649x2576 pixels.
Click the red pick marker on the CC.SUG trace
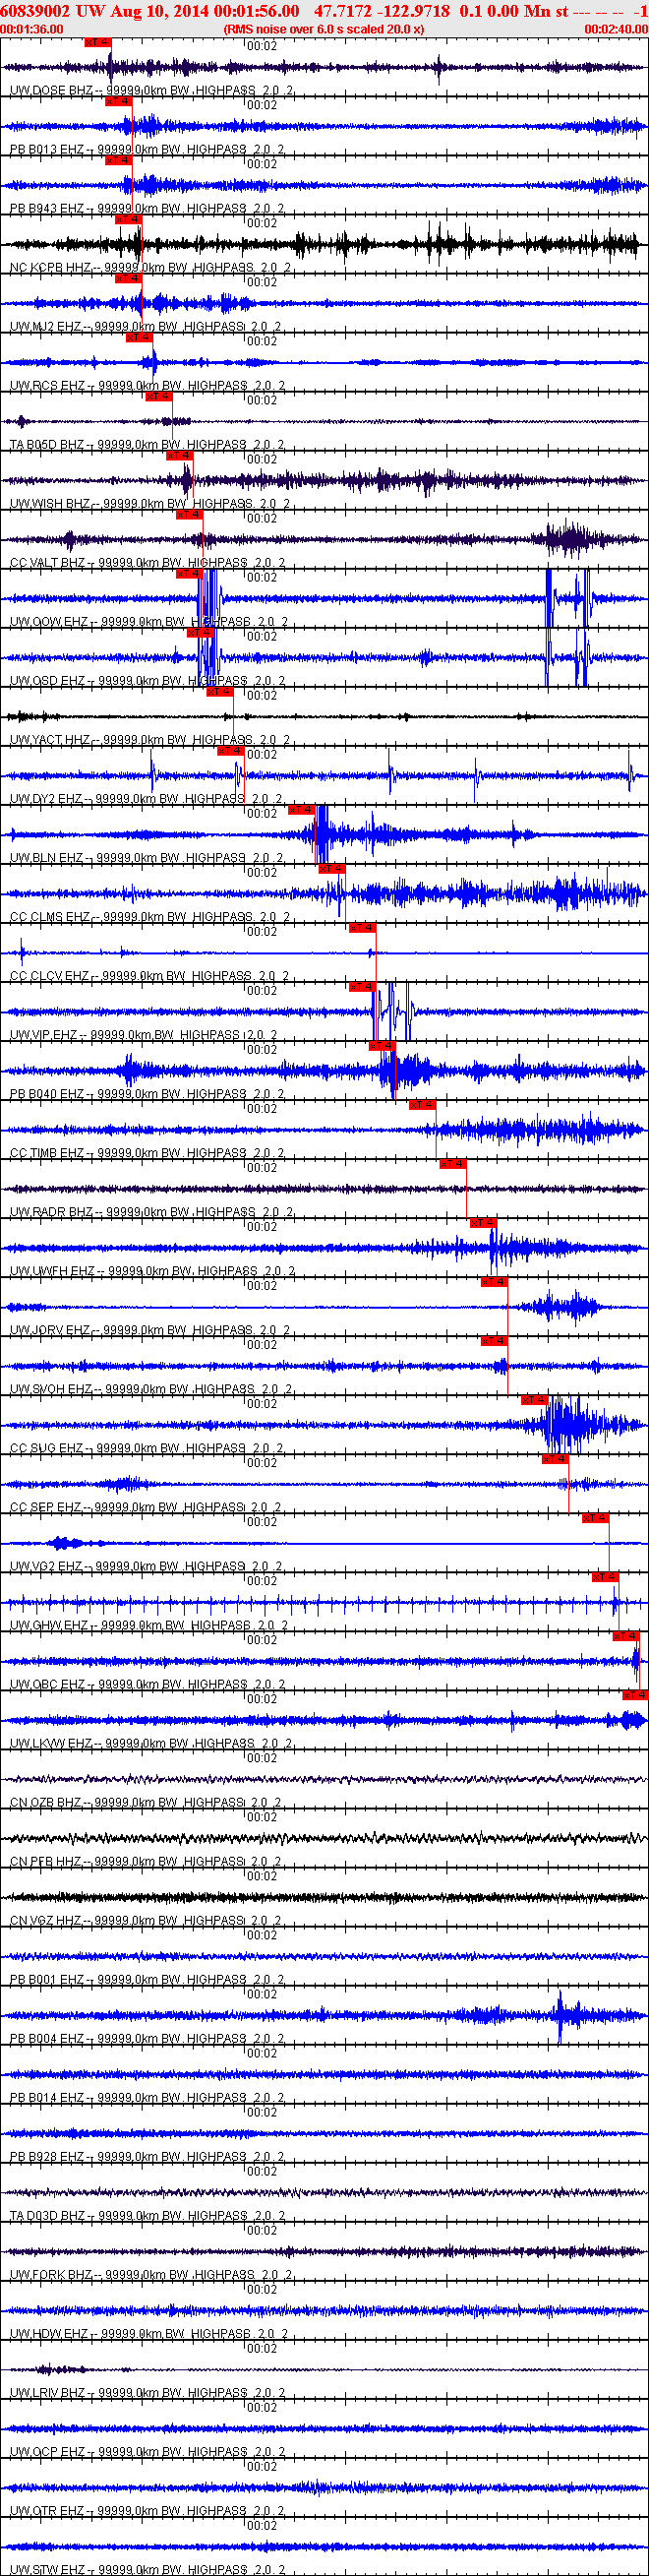(x=535, y=1399)
